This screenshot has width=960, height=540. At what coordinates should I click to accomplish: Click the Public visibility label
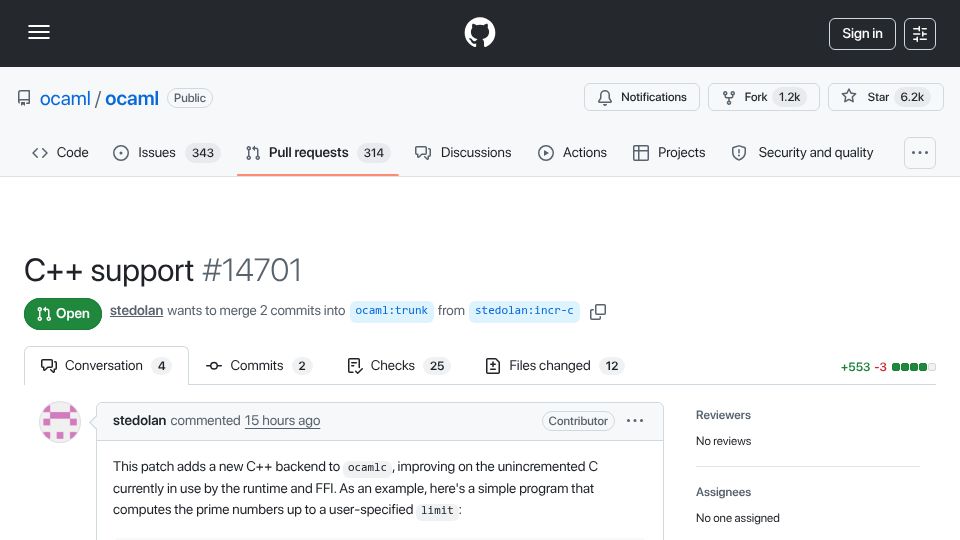click(x=190, y=99)
